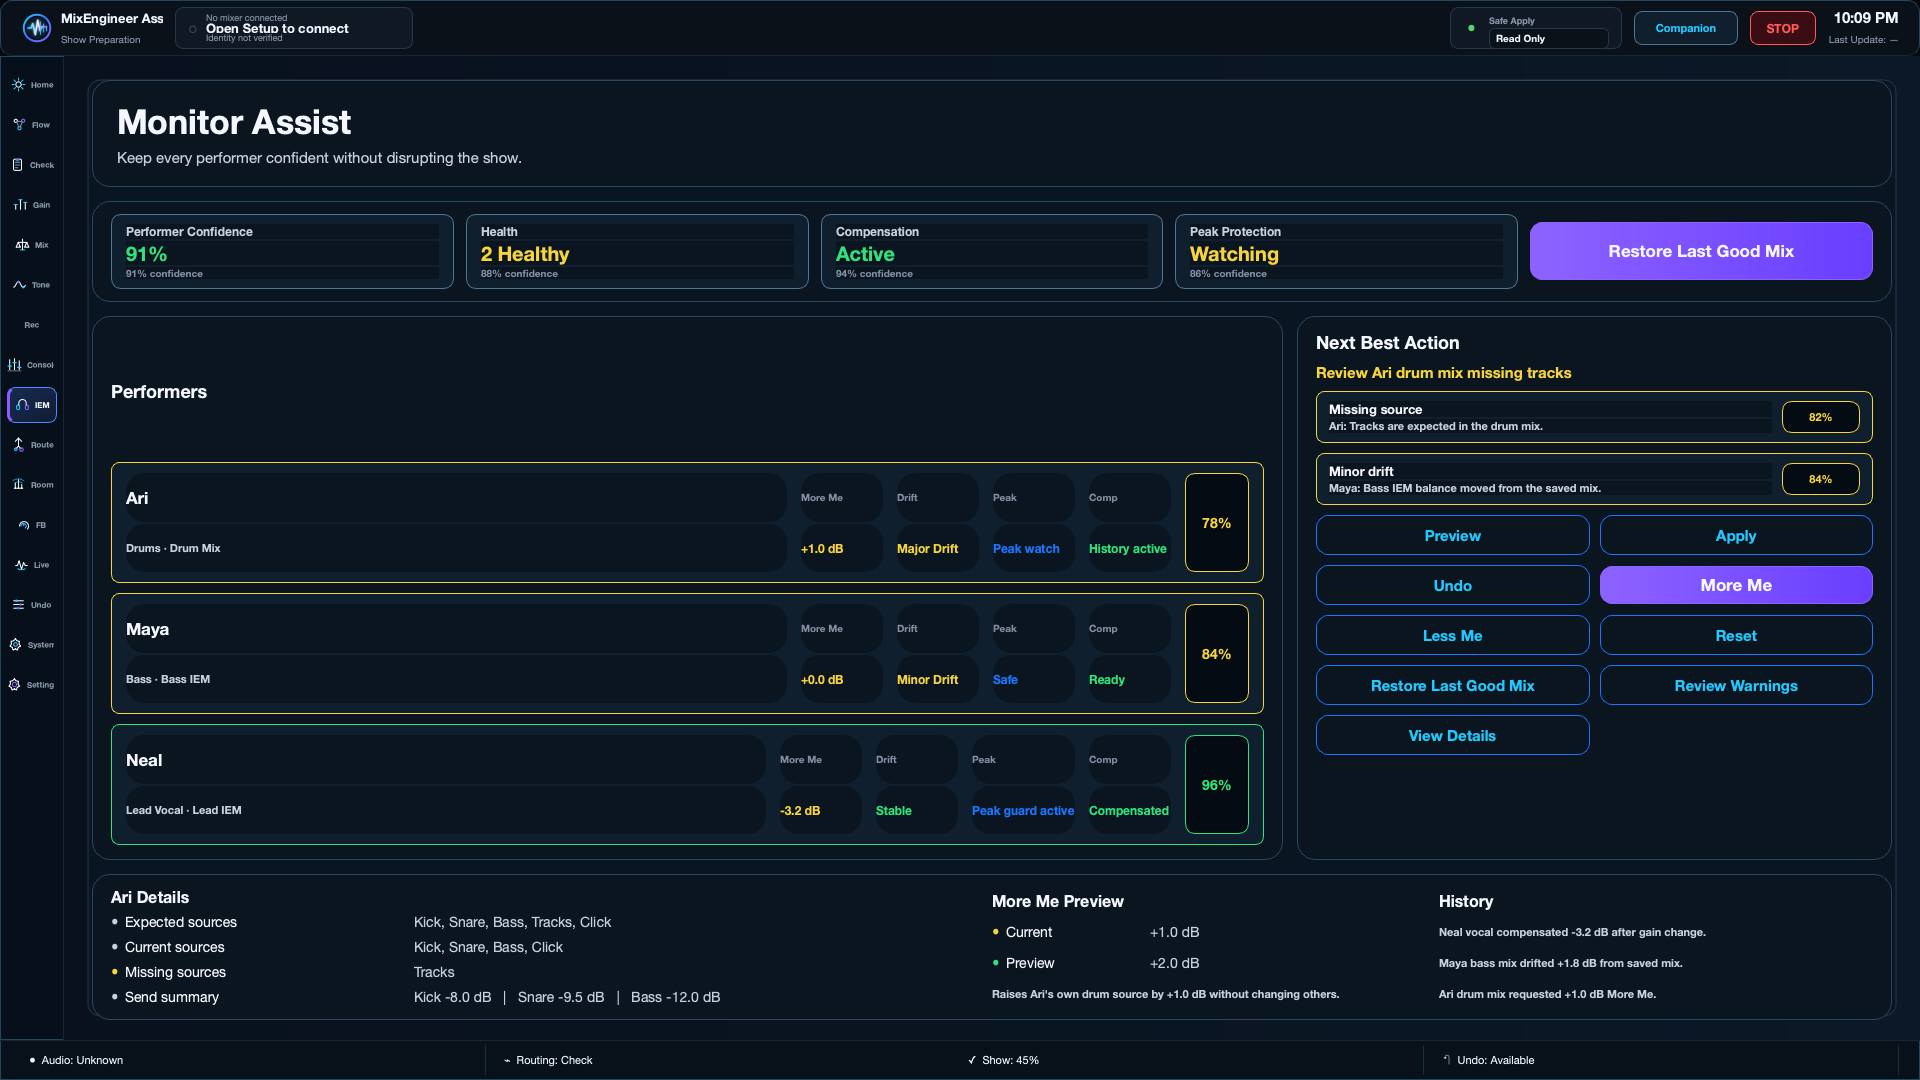
Task: Click the Neal vocal compensated history entry
Action: pos(1572,932)
